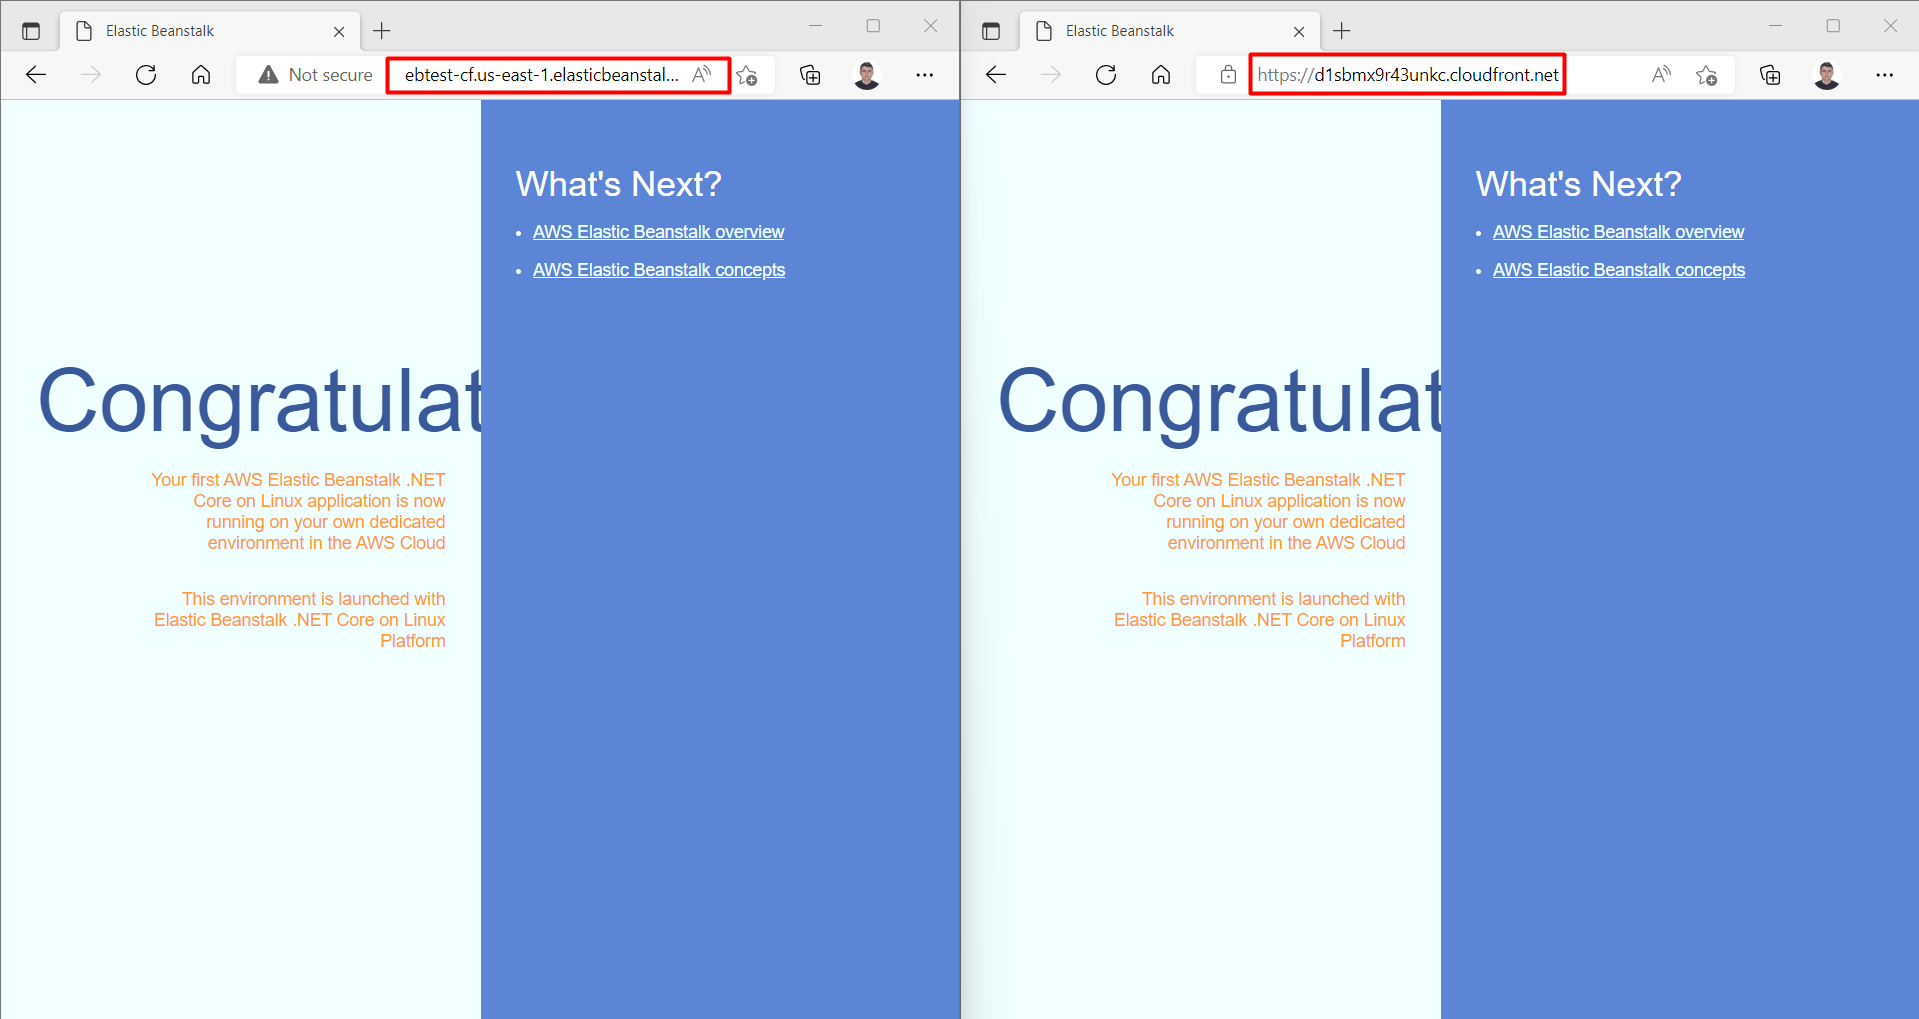The width and height of the screenshot is (1919, 1019).
Task: Open the AWS Elastic Beanstalk overview link
Action: (658, 231)
